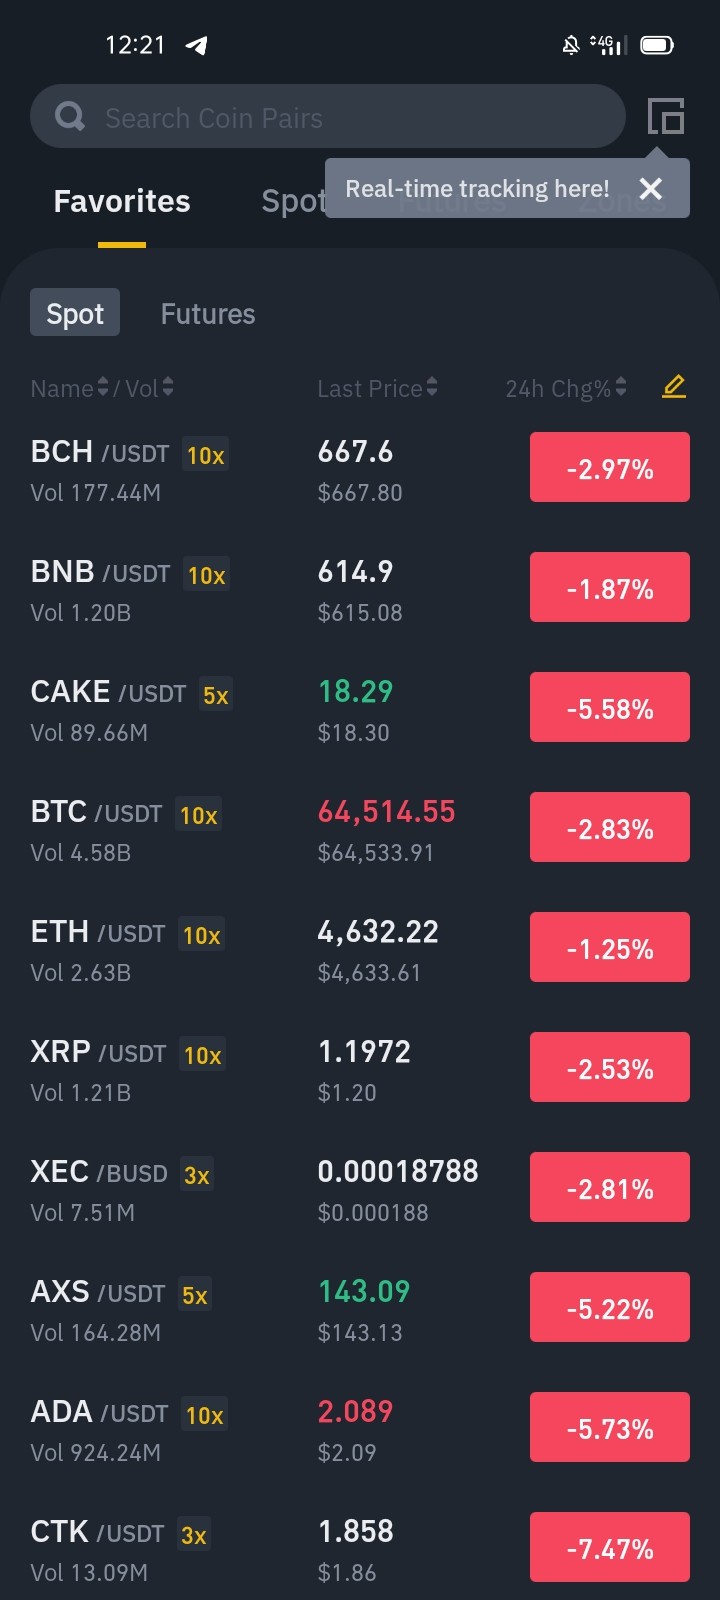Toggle the CTK -7.47% change button

point(610,1547)
